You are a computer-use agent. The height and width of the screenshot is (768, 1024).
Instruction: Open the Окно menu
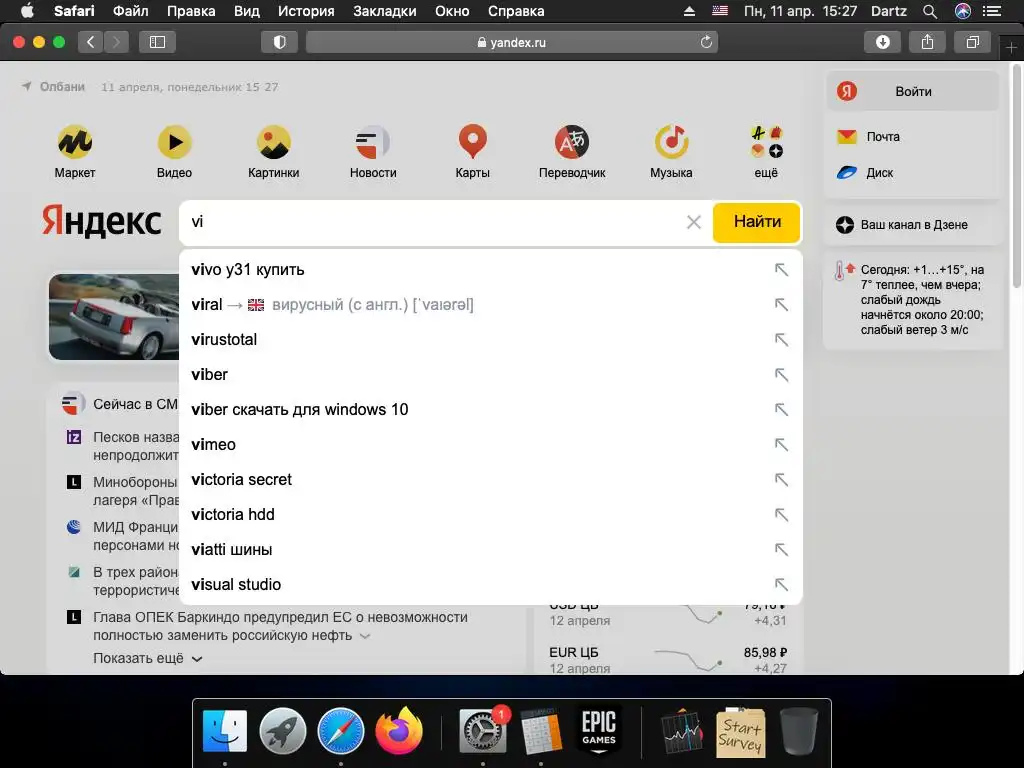point(452,11)
